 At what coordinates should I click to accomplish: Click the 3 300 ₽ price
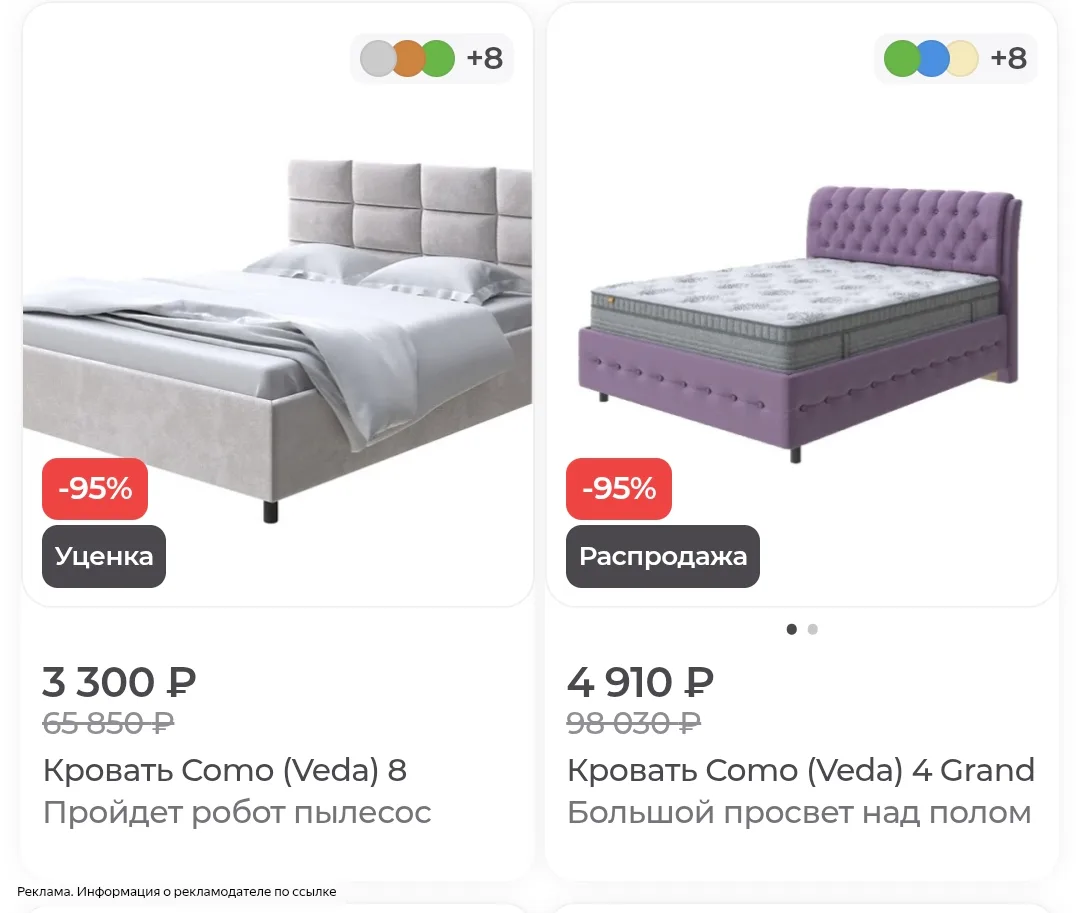click(x=119, y=682)
